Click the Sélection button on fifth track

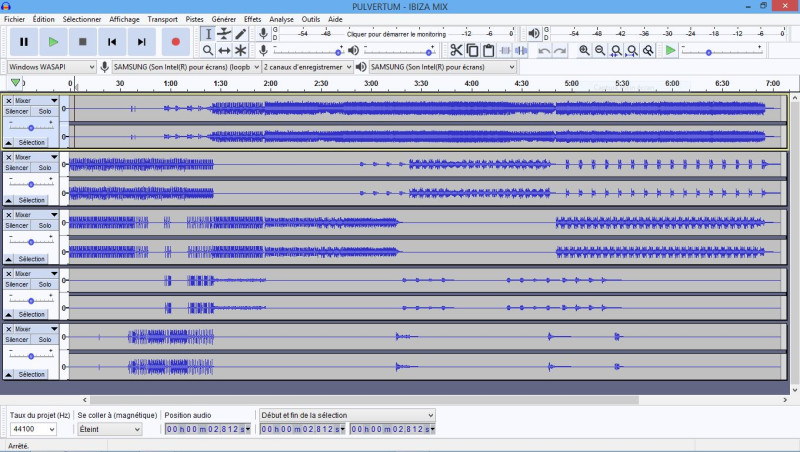(31, 374)
